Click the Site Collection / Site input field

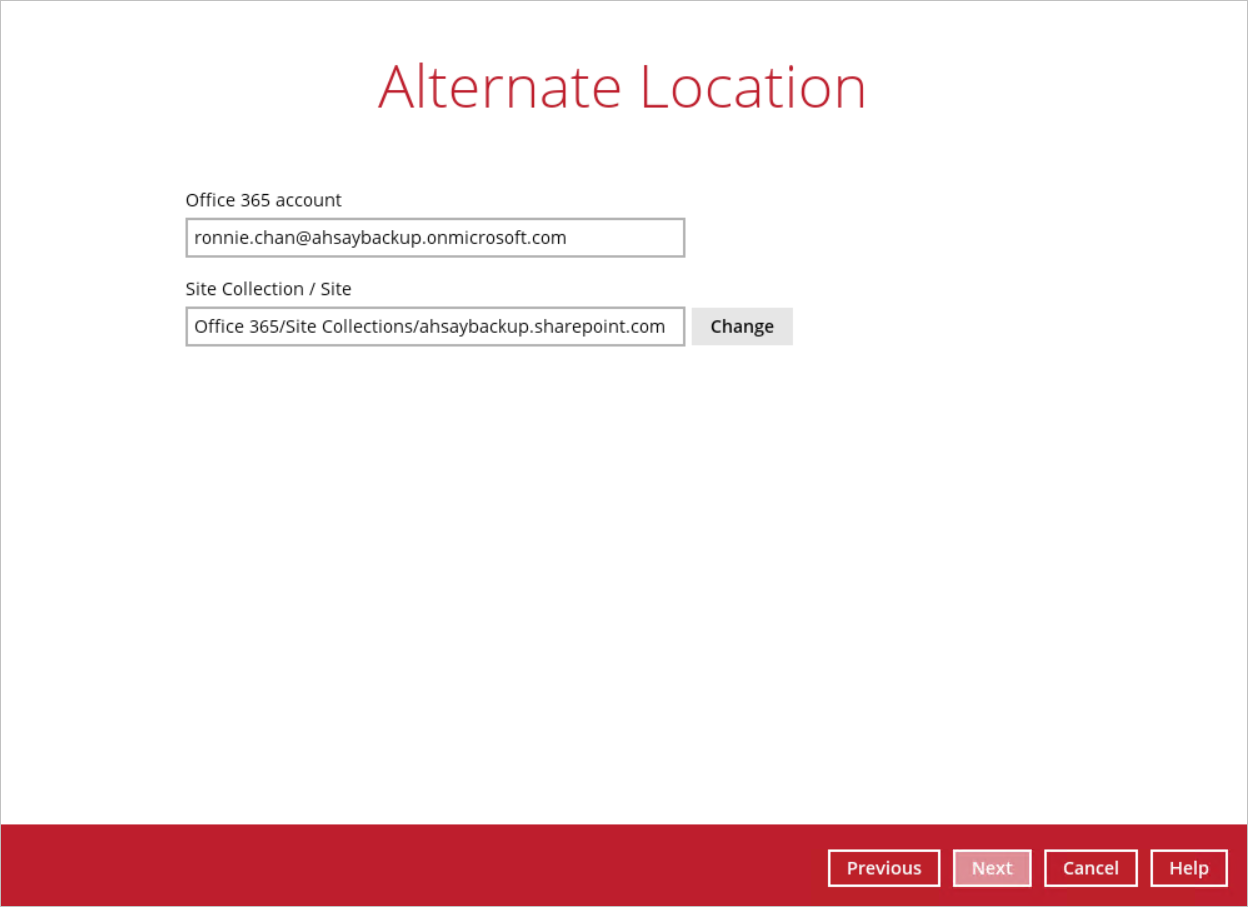point(435,327)
